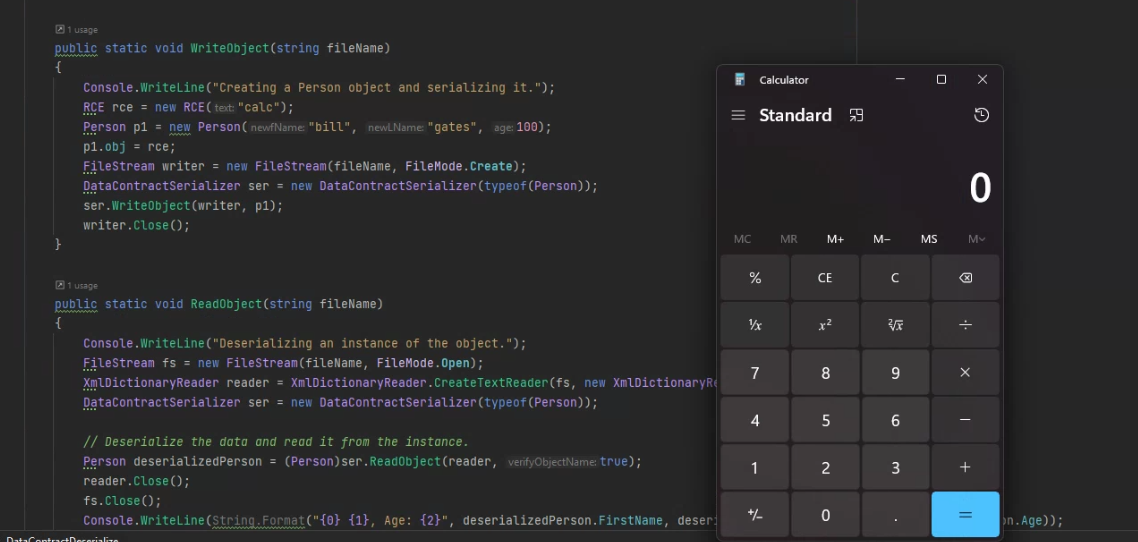1138x542 pixels.
Task: Click the WriteObject method name in editor
Action: coord(230,48)
